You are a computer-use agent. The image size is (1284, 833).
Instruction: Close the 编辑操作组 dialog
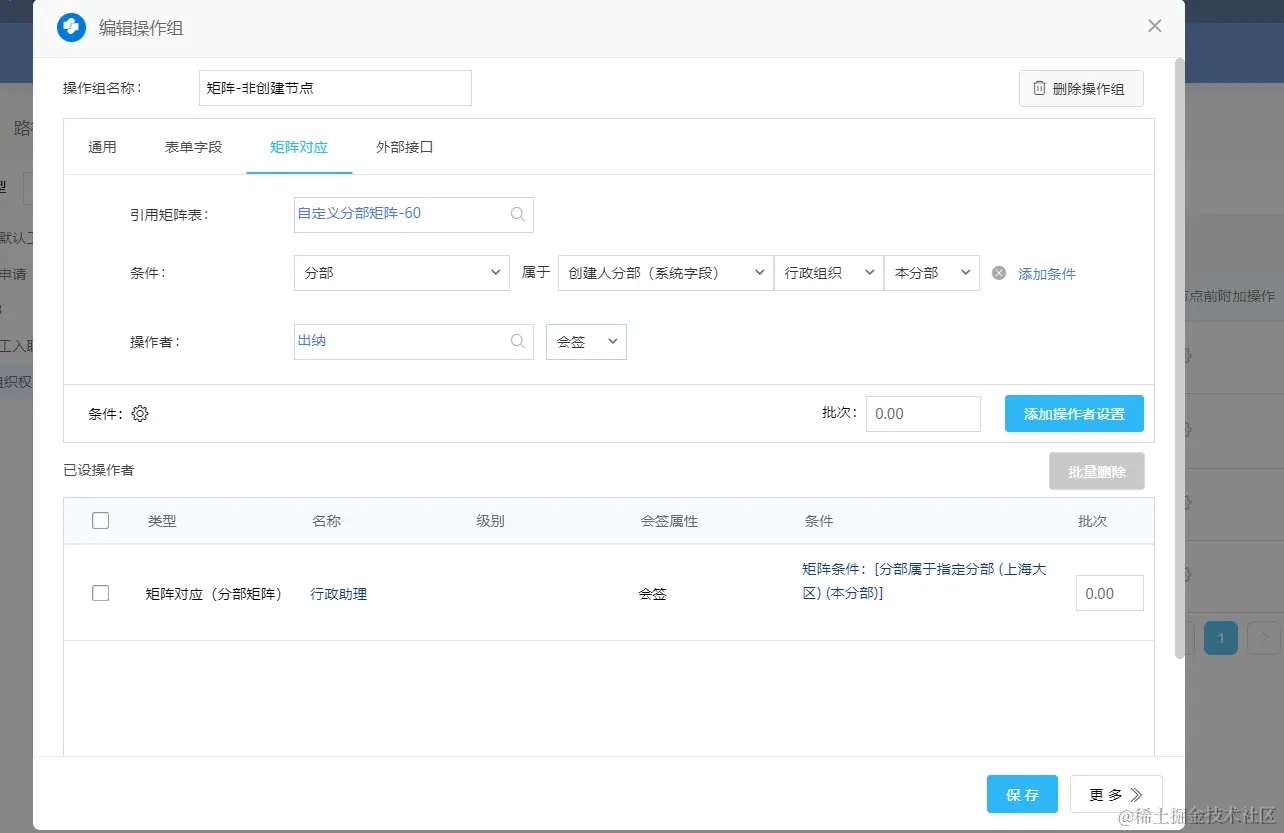click(1155, 26)
